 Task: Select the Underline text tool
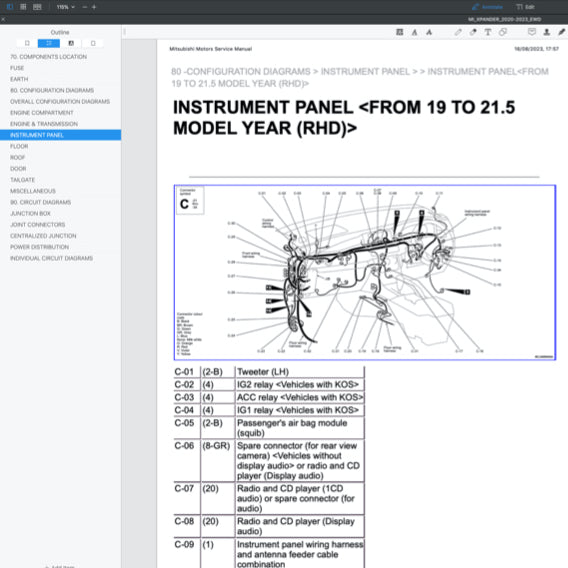414,32
